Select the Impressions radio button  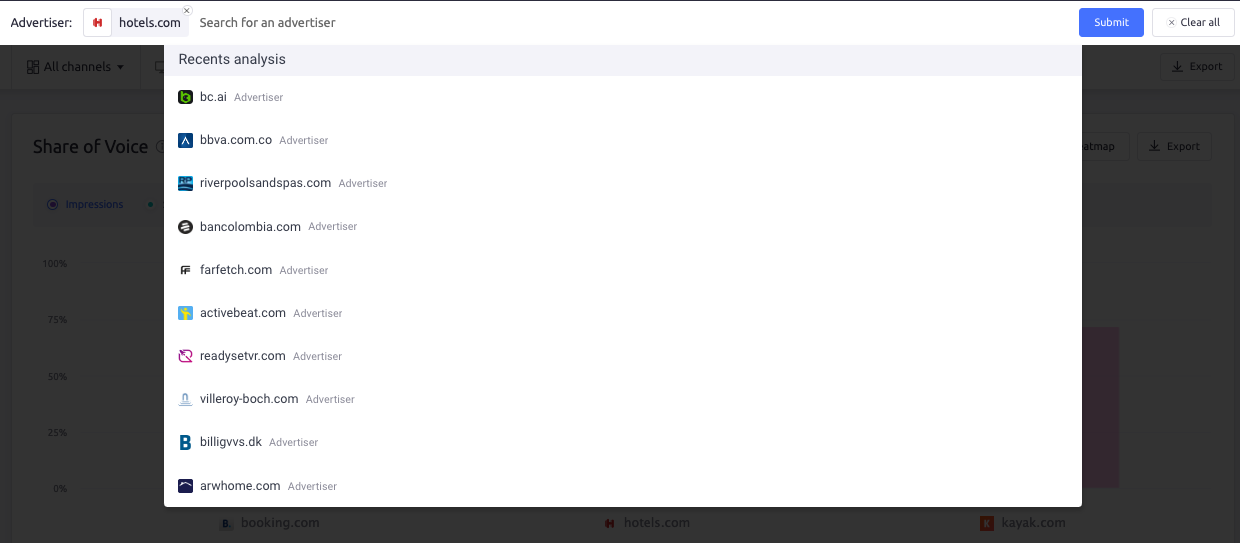click(x=53, y=204)
